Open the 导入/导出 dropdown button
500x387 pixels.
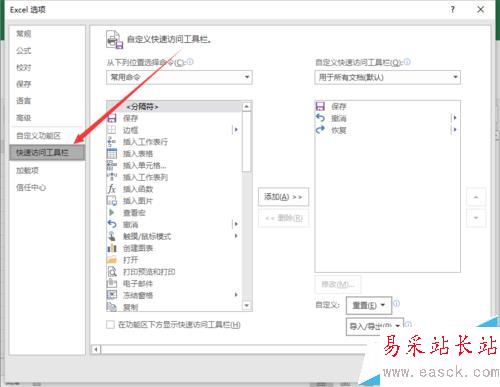point(375,326)
